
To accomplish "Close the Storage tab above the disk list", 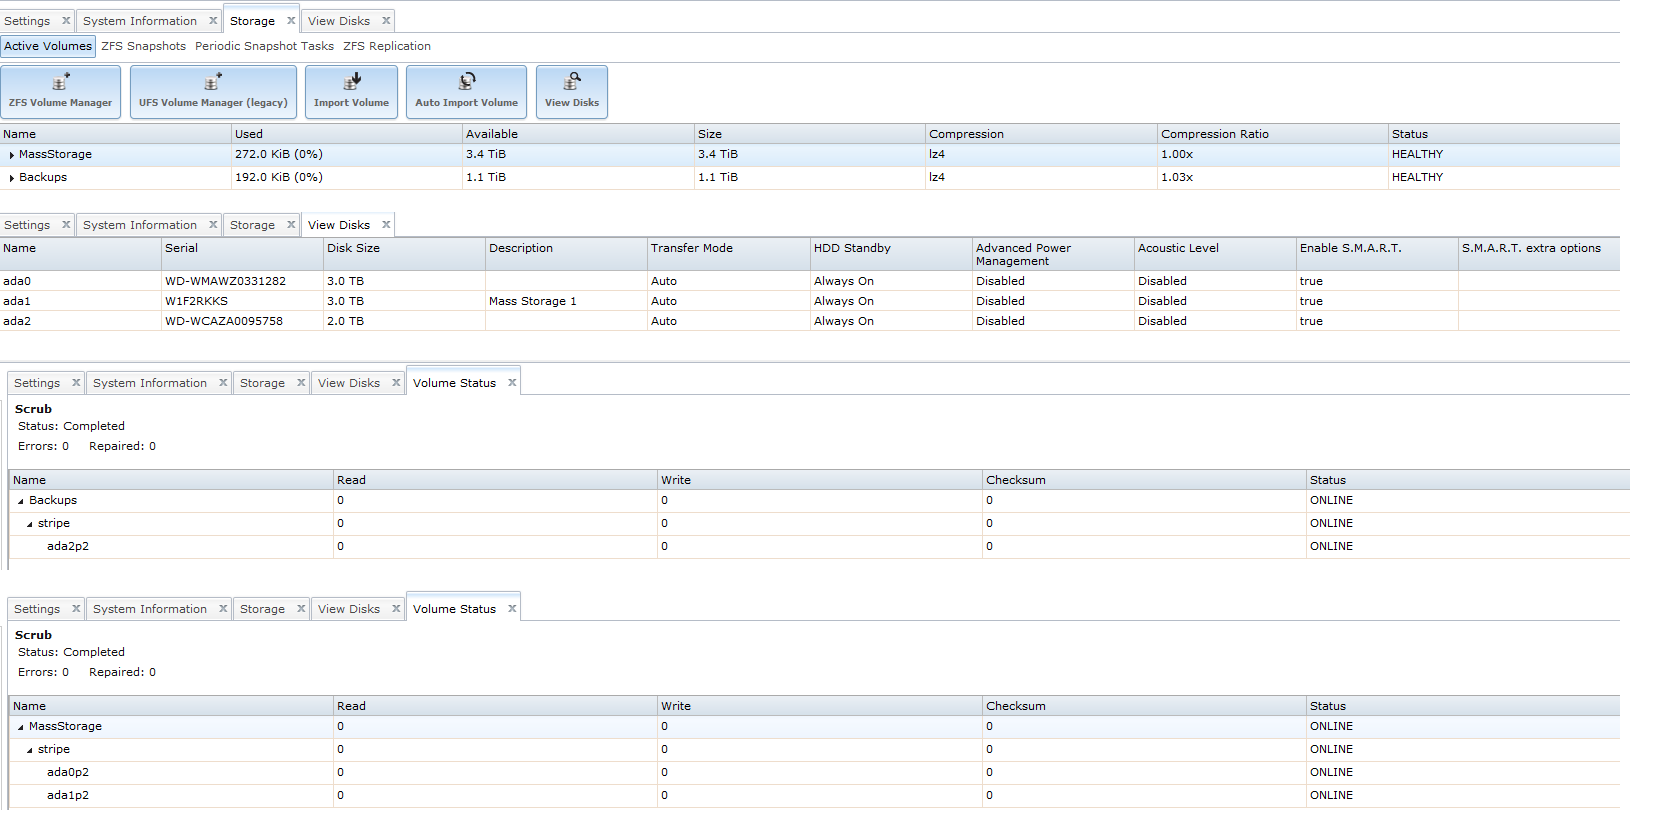I will pos(291,225).
